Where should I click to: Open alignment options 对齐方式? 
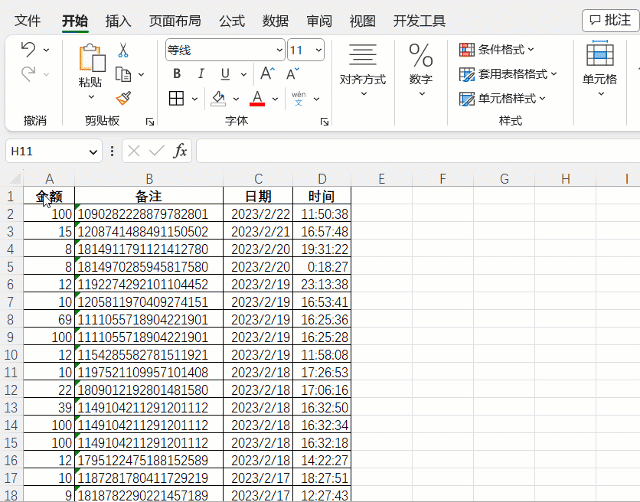363,69
